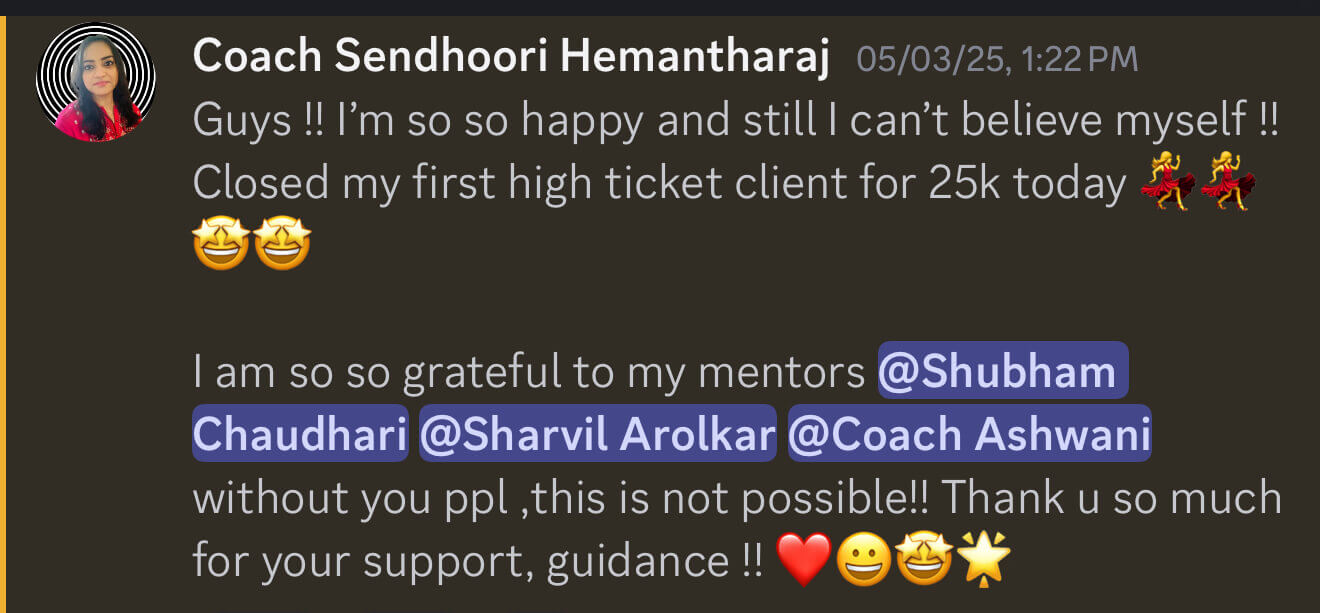Click the 'without you ppl' message line
This screenshot has width=1320, height=613.
(x=736, y=497)
